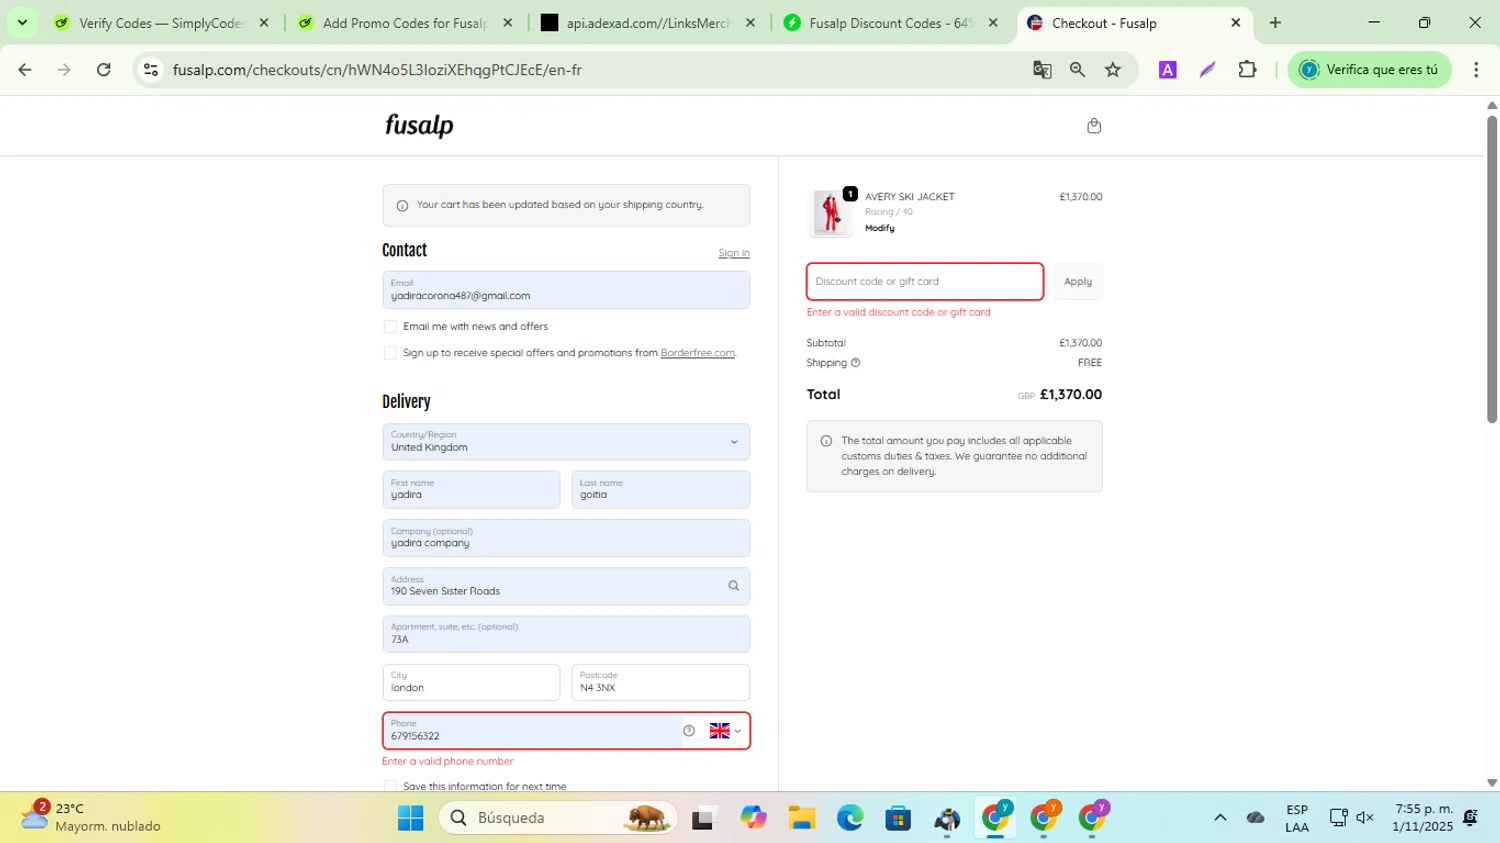The image size is (1500, 843).
Task: Switch to api.adexad.com tab
Action: (x=649, y=23)
